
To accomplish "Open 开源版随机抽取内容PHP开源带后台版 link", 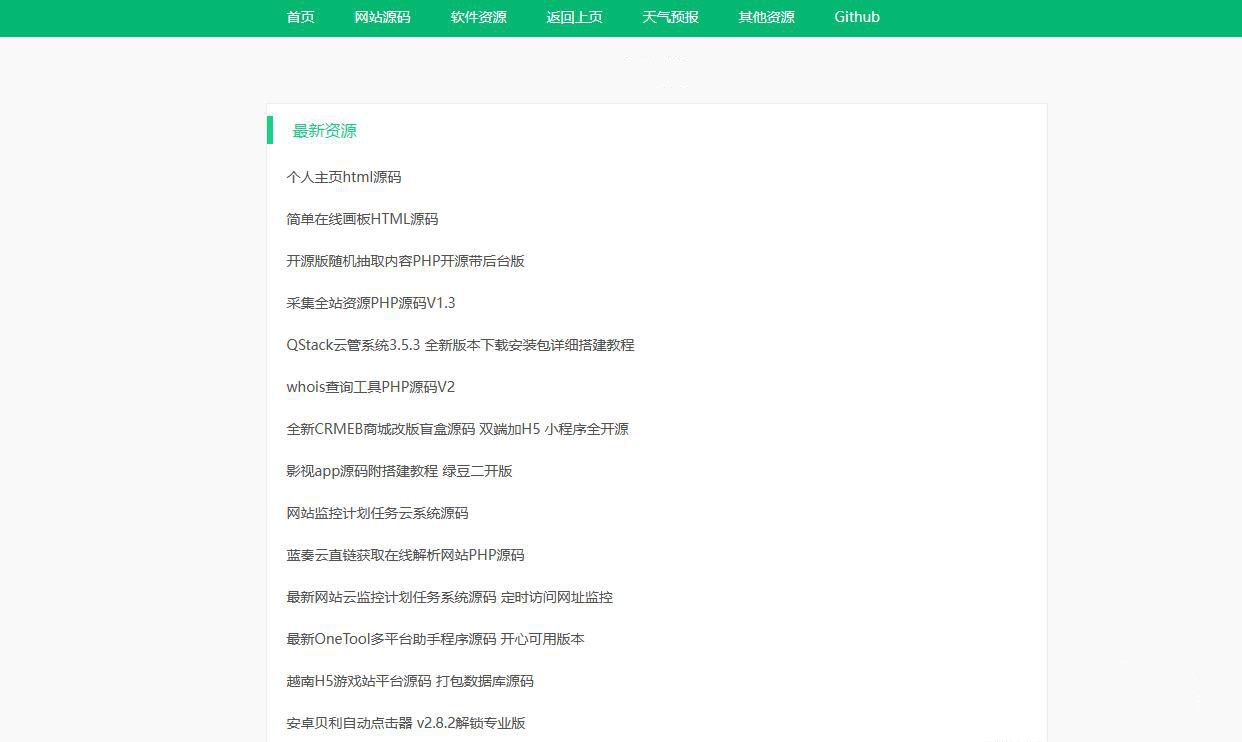I will (404, 261).
